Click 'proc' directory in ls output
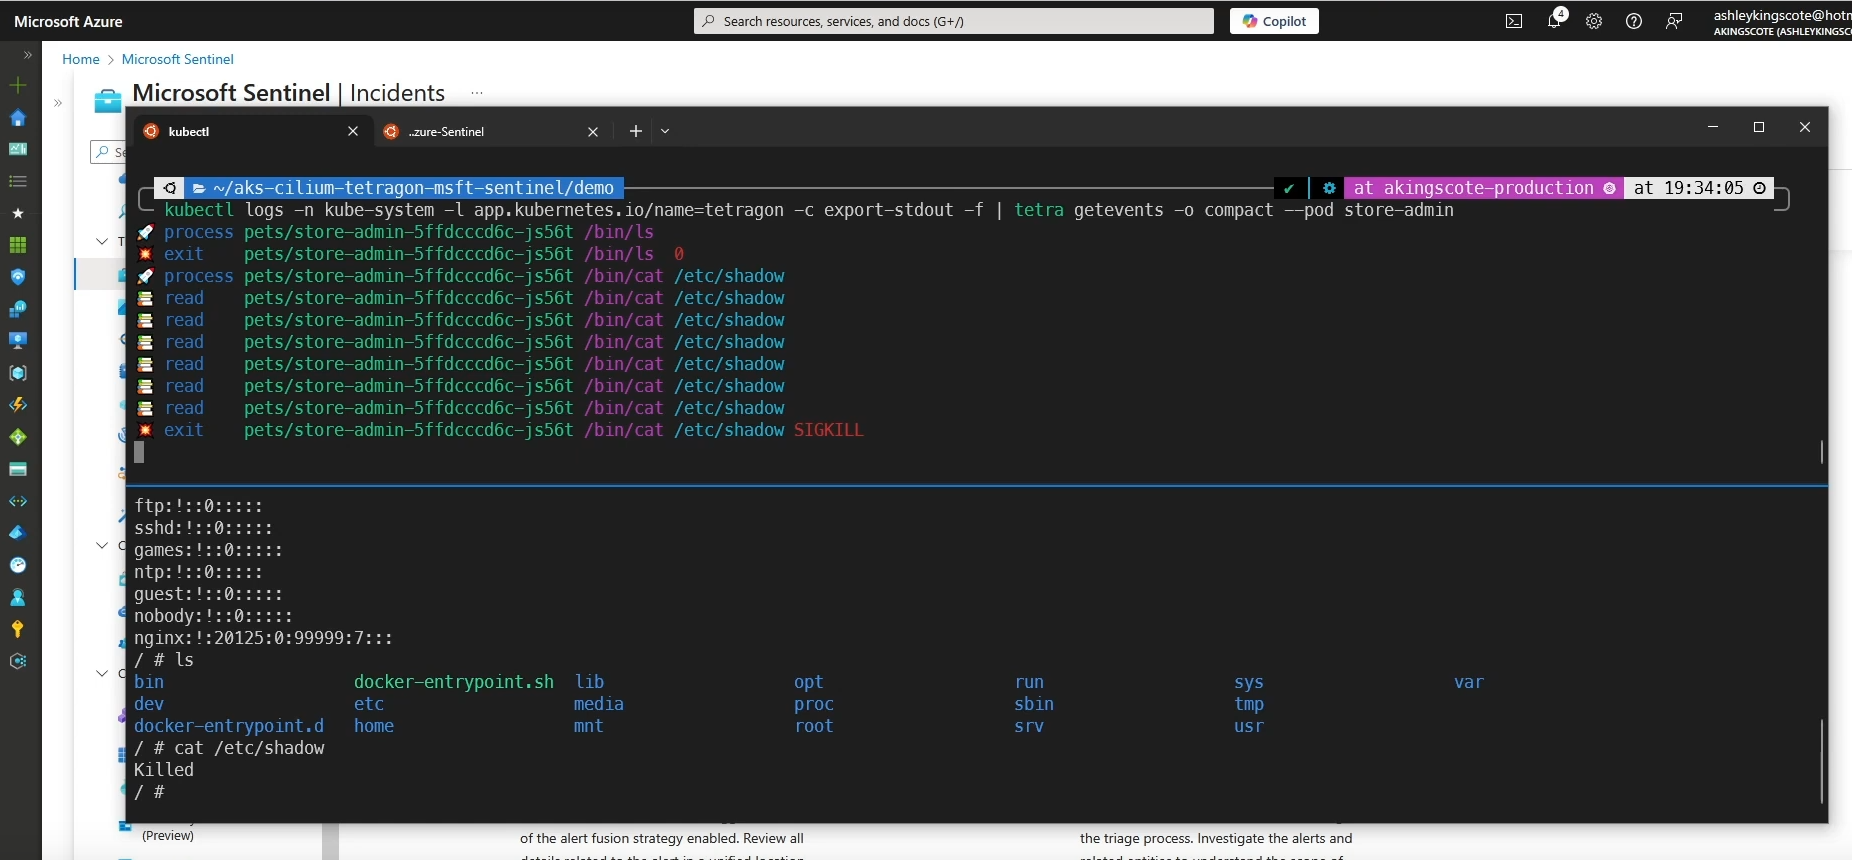1852x860 pixels. [x=814, y=704]
